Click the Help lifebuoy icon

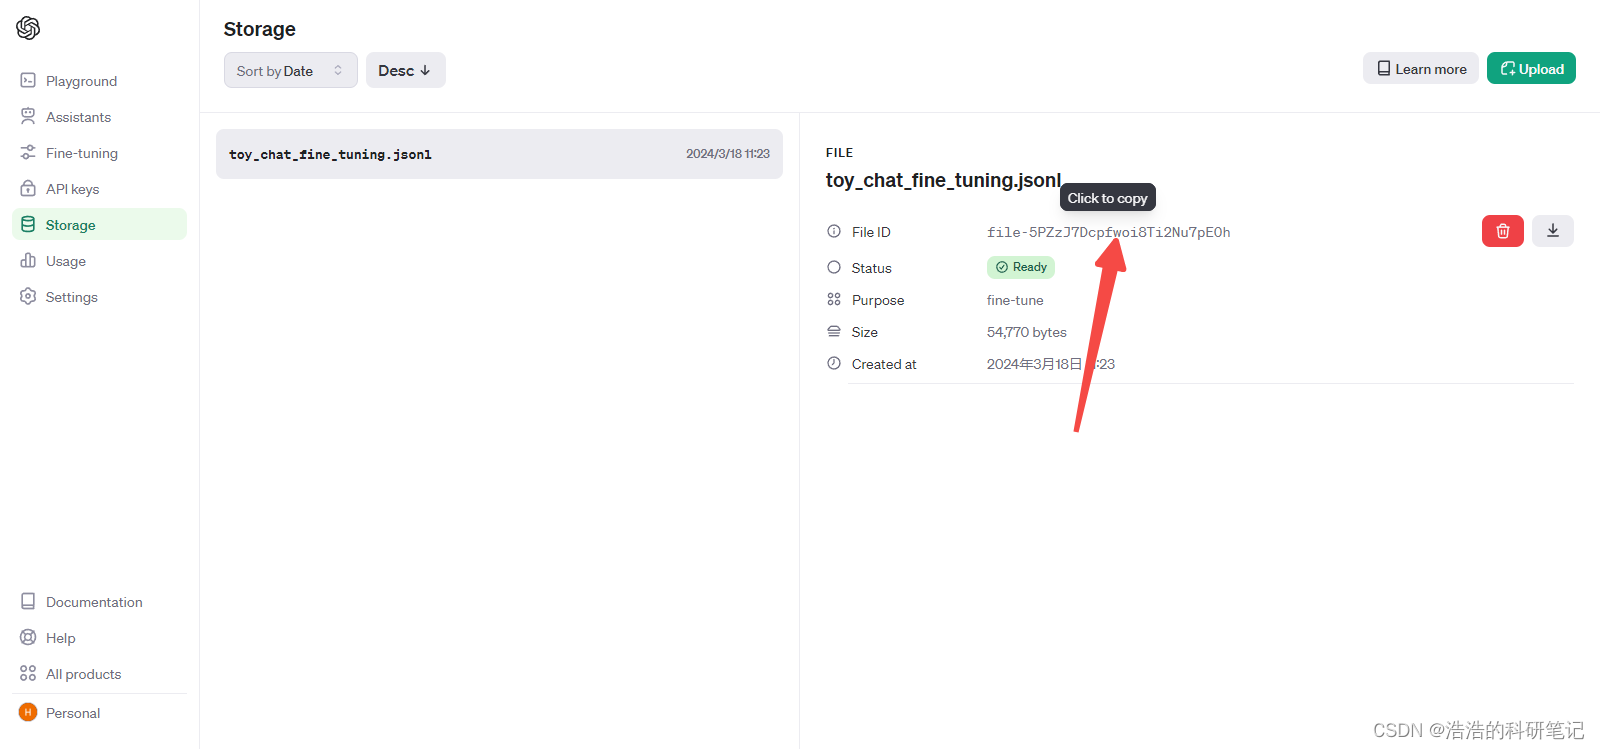[28, 637]
